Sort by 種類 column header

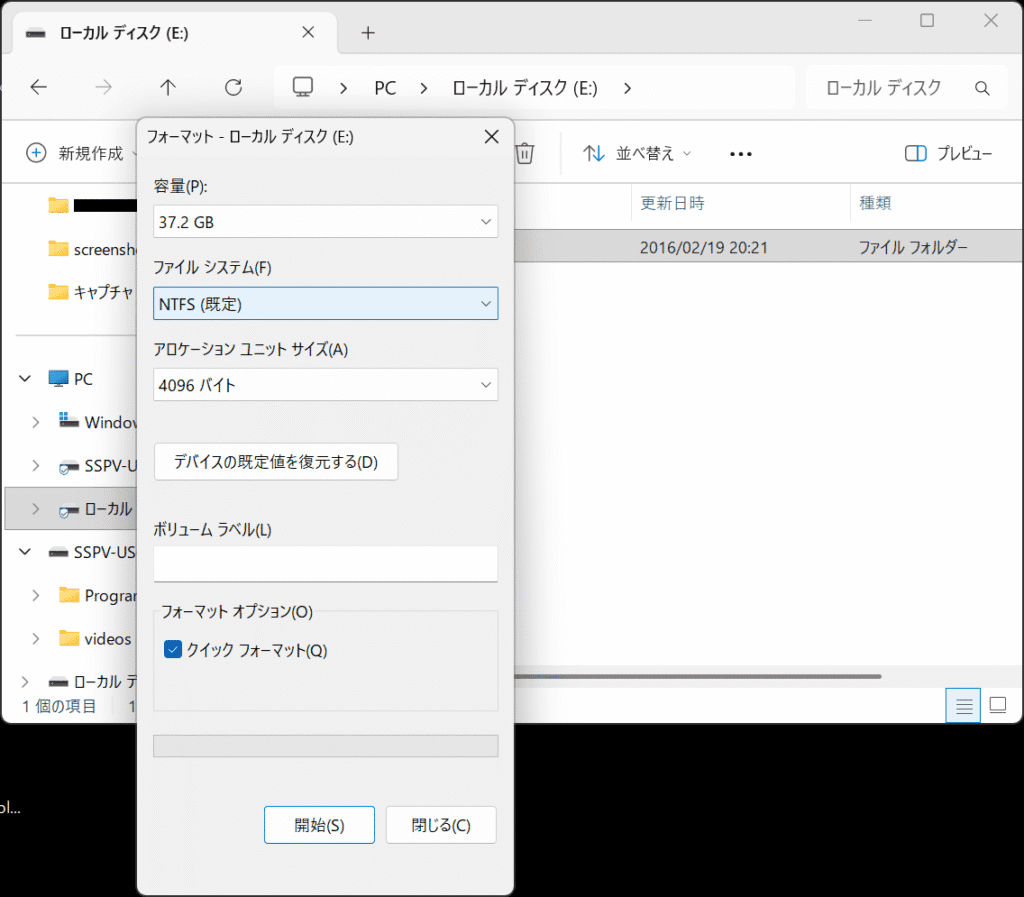pos(875,203)
